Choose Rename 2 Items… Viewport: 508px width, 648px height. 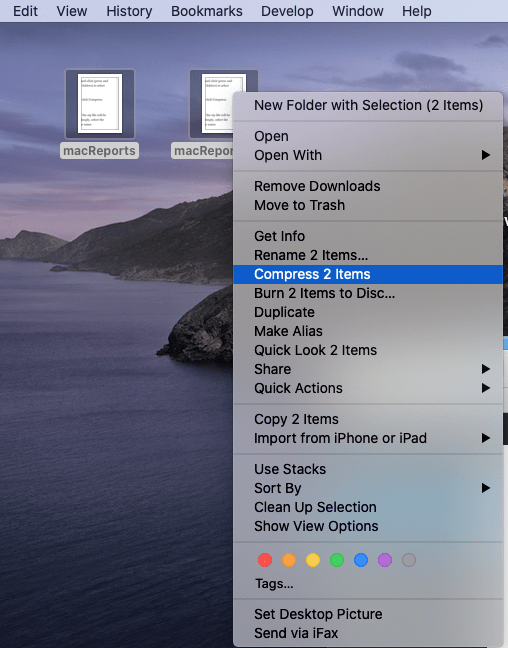tap(368, 255)
